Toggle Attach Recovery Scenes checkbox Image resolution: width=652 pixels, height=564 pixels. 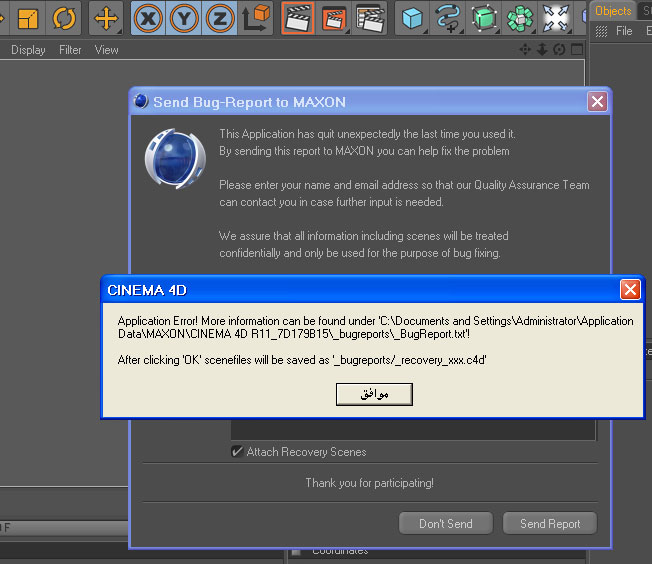pyautogui.click(x=237, y=451)
